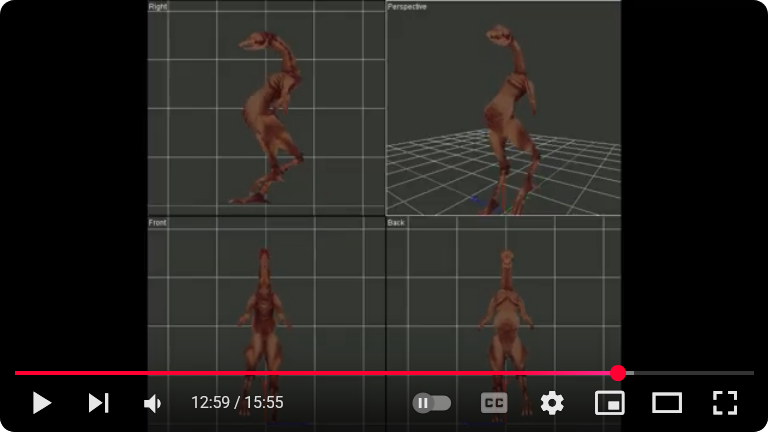Enter full screen mode
This screenshot has width=768, height=432.
click(724, 403)
